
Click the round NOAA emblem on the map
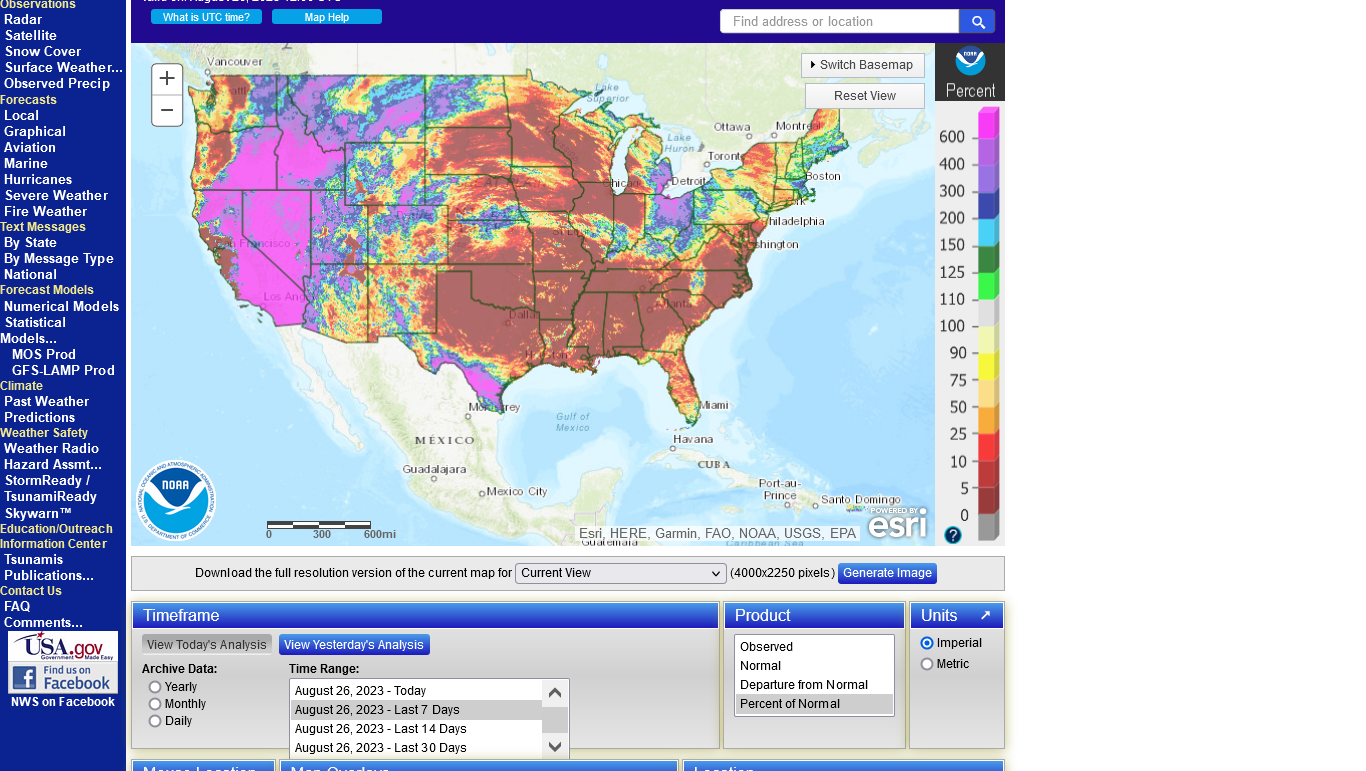point(175,500)
